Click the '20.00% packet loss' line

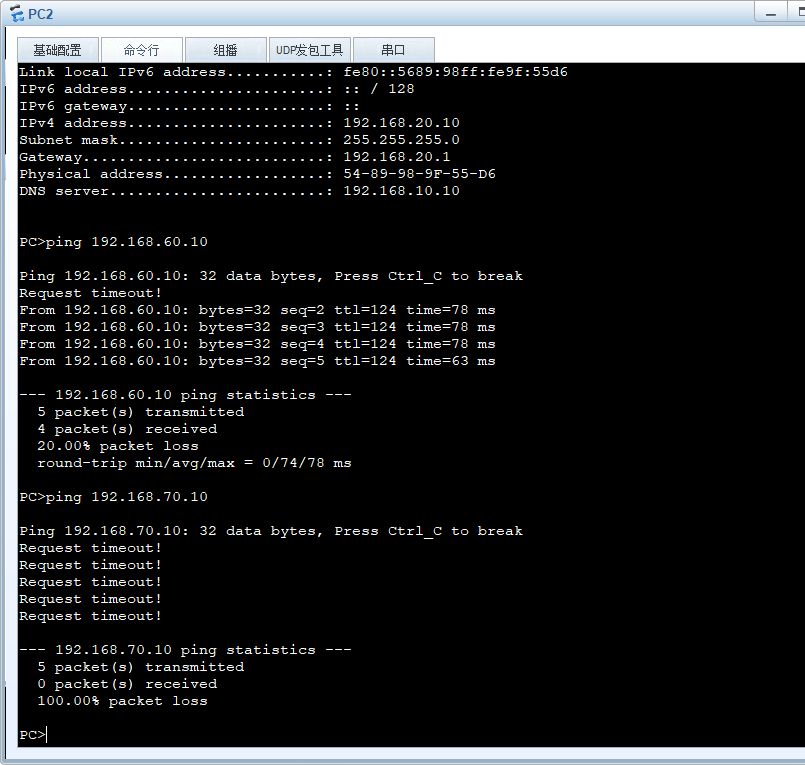click(x=118, y=446)
